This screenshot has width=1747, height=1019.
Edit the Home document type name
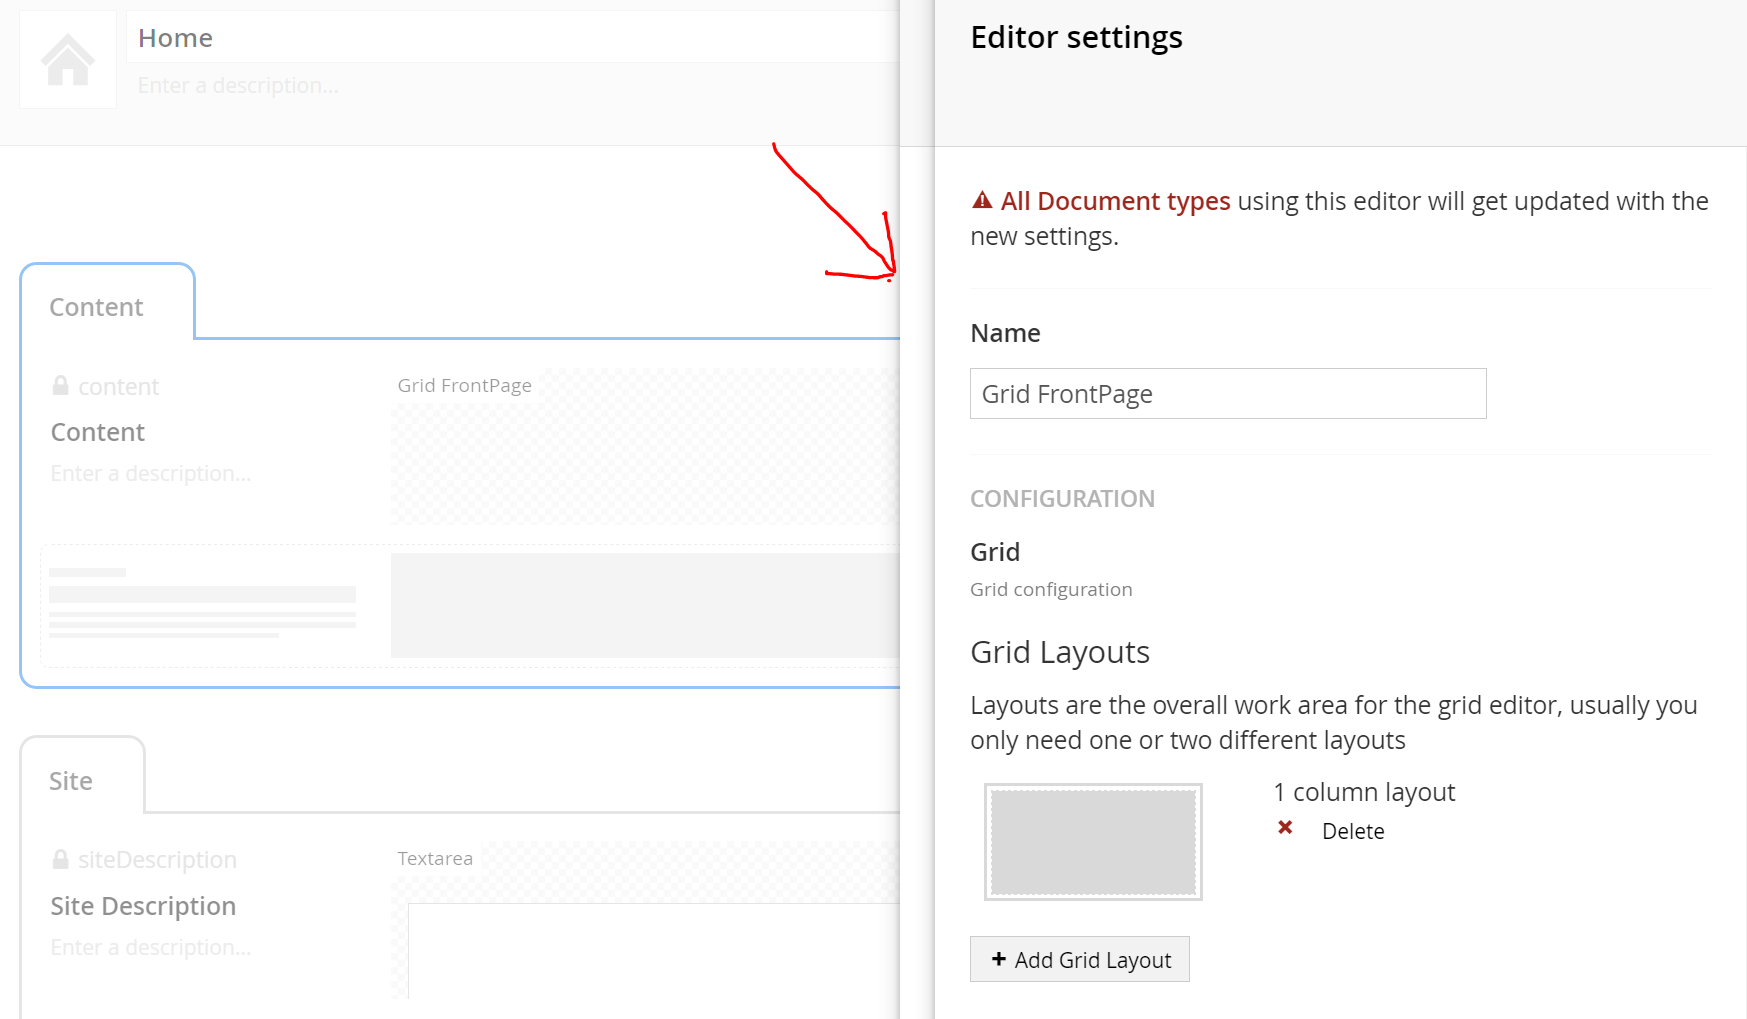click(512, 38)
